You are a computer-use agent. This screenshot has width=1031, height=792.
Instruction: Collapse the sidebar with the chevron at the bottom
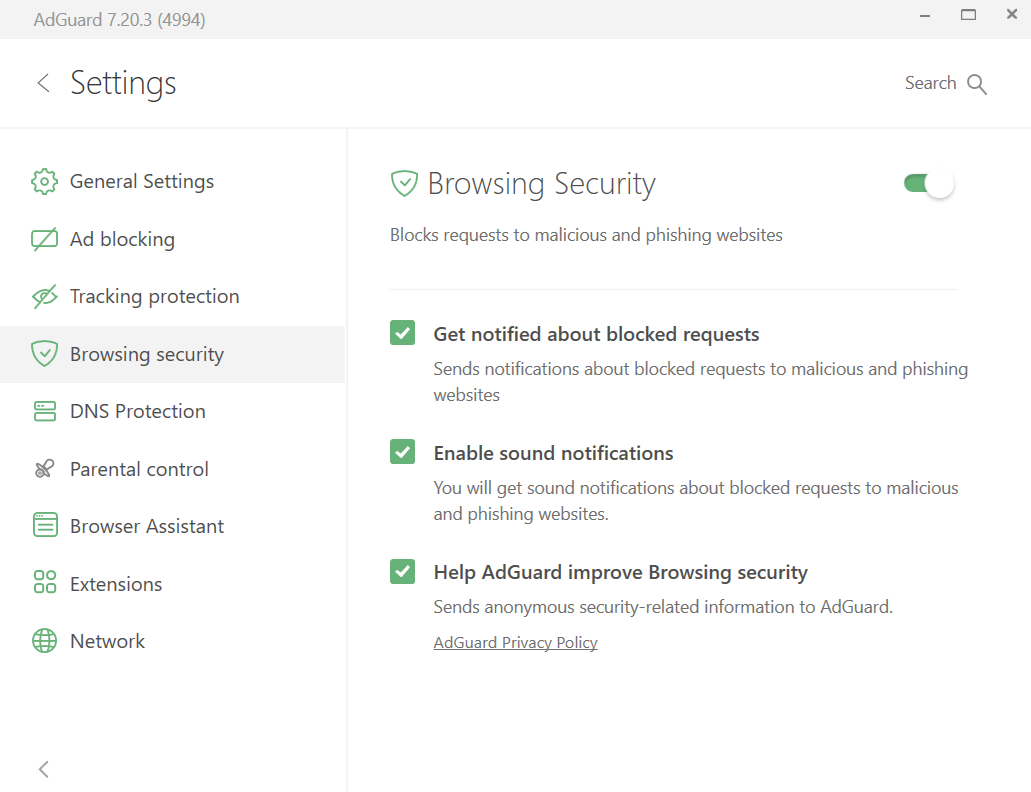(43, 769)
